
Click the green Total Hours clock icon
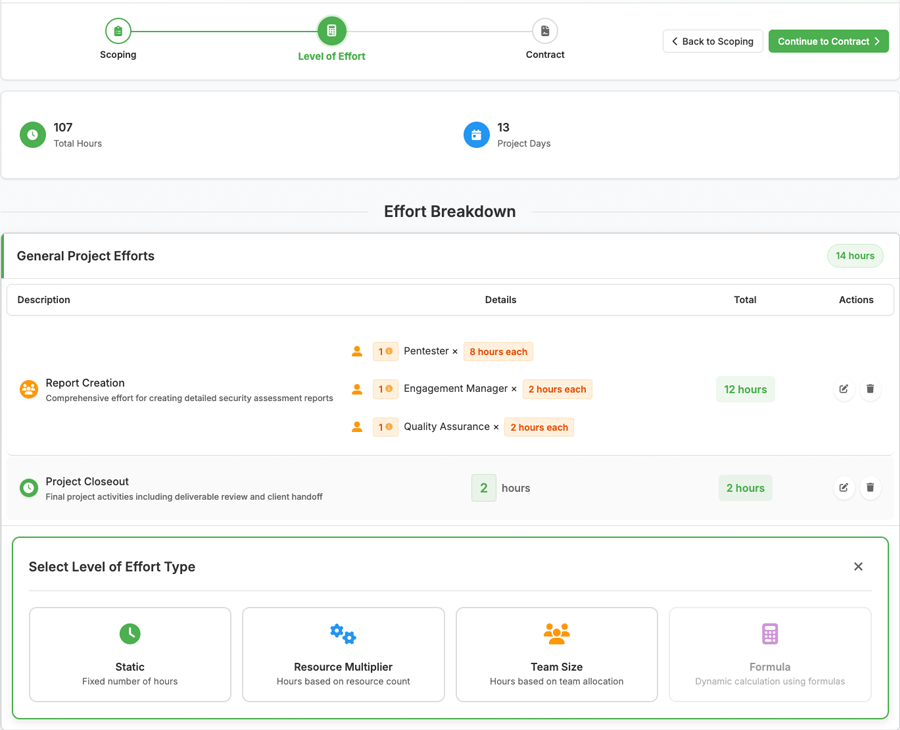[x=33, y=135]
